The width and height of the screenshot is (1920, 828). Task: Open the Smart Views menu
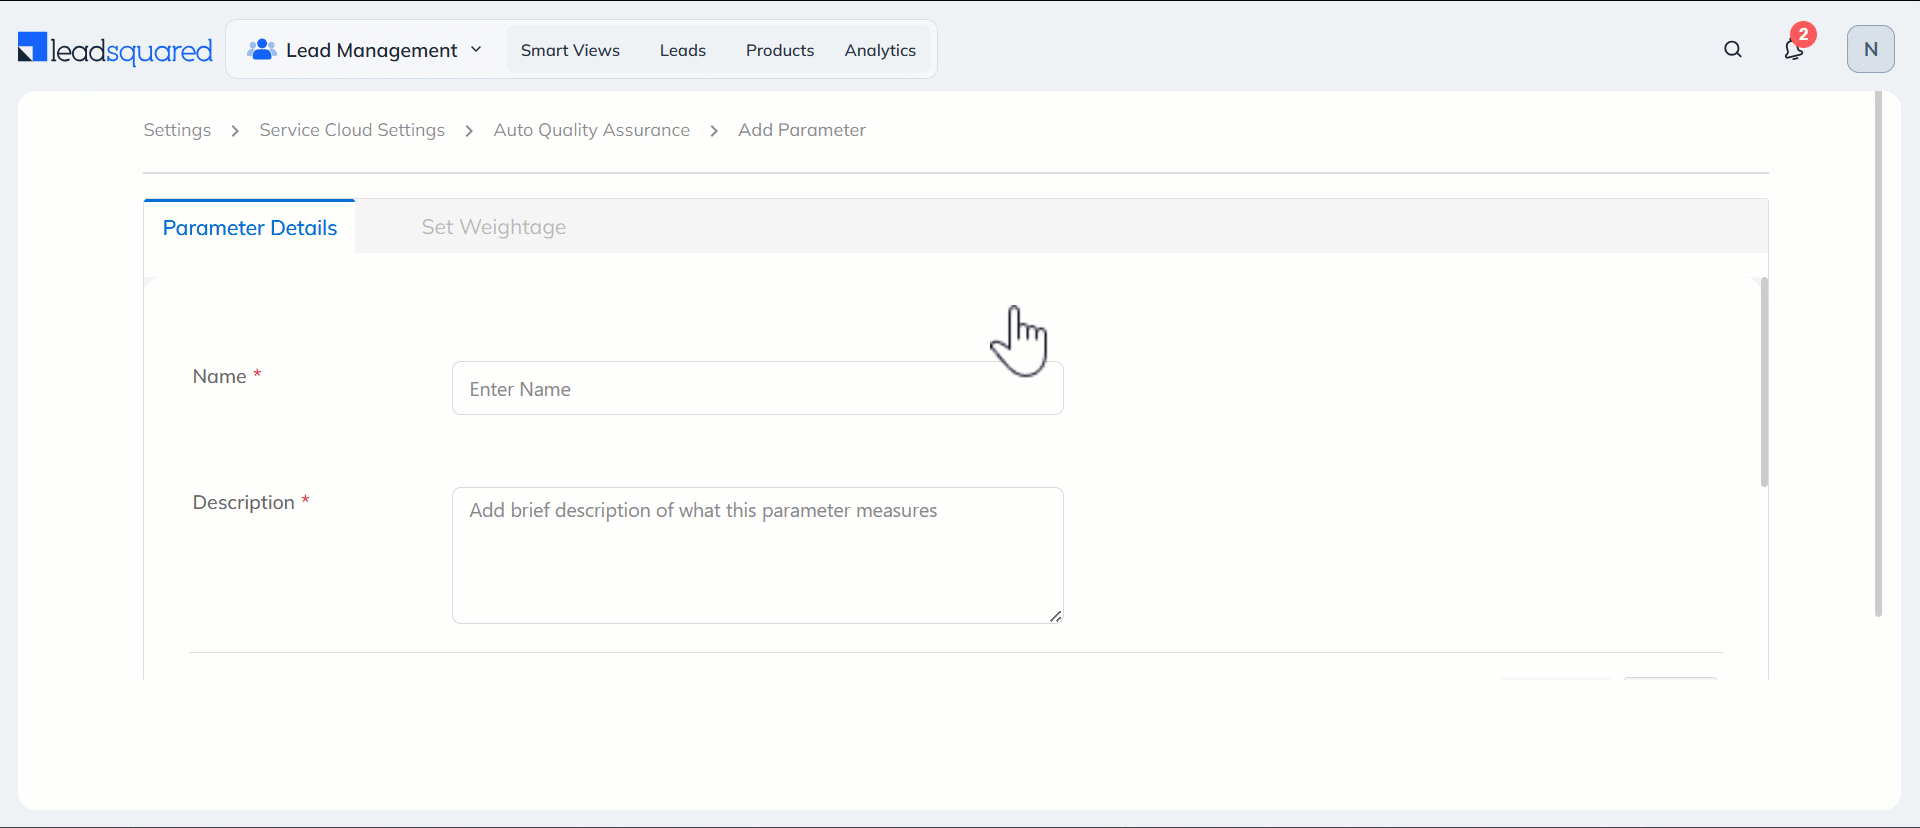[x=570, y=50]
